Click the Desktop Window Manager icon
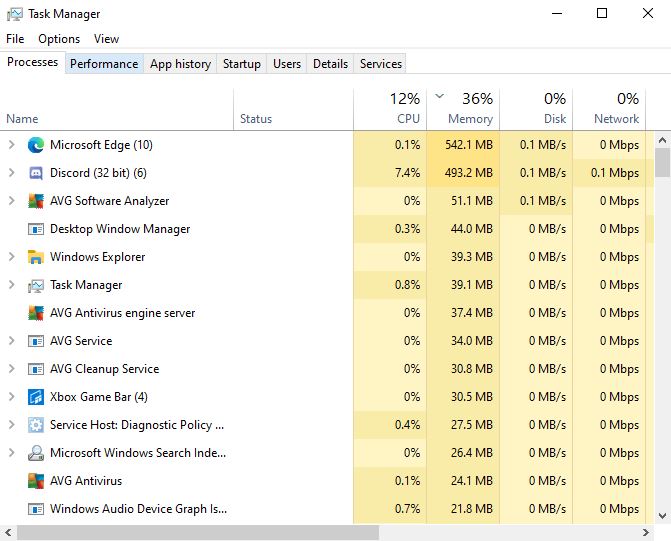 coord(36,229)
